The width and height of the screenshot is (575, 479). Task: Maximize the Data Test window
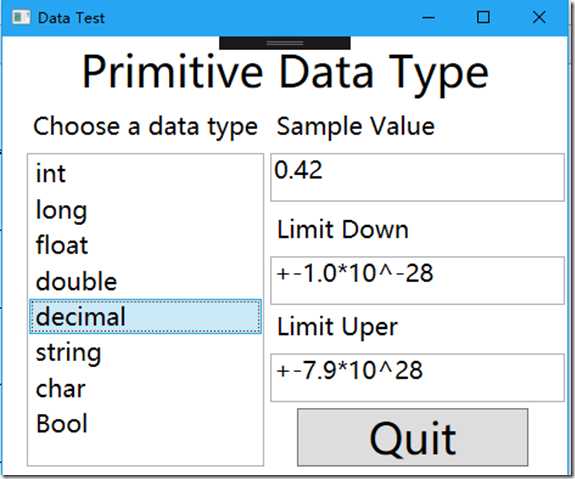(483, 17)
